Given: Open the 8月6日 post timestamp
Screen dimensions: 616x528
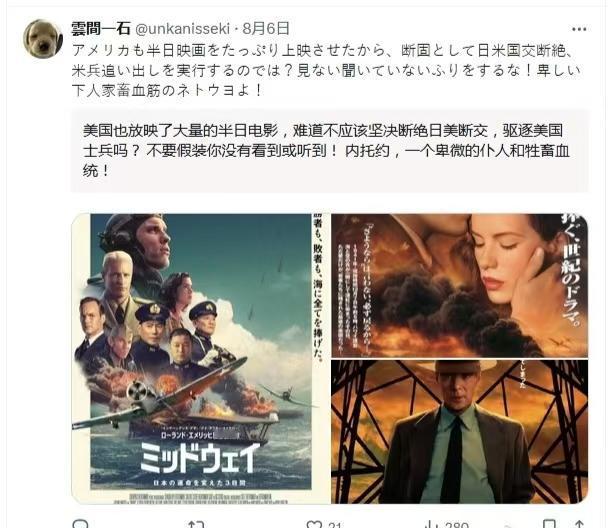Looking at the screenshot, I should click(x=266, y=29).
